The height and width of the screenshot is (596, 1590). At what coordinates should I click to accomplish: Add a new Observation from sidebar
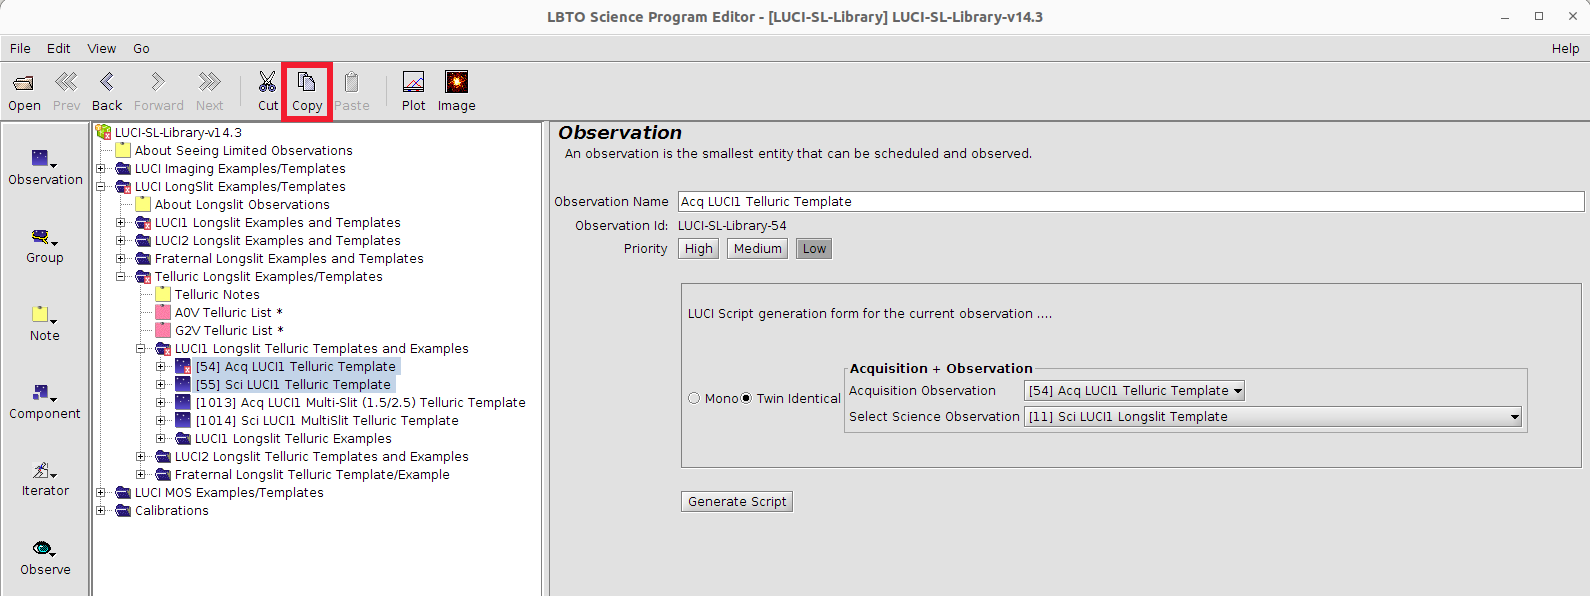coord(42,160)
